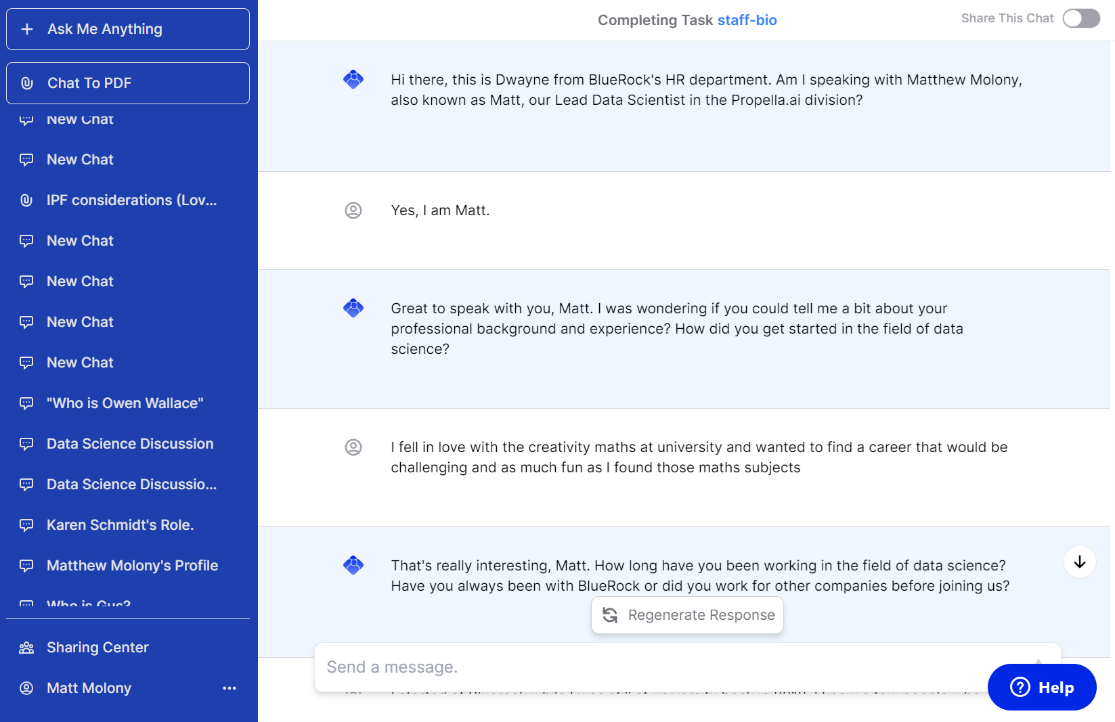Click the "Yes, I am Matt." message text
1115x722 pixels.
pos(440,211)
